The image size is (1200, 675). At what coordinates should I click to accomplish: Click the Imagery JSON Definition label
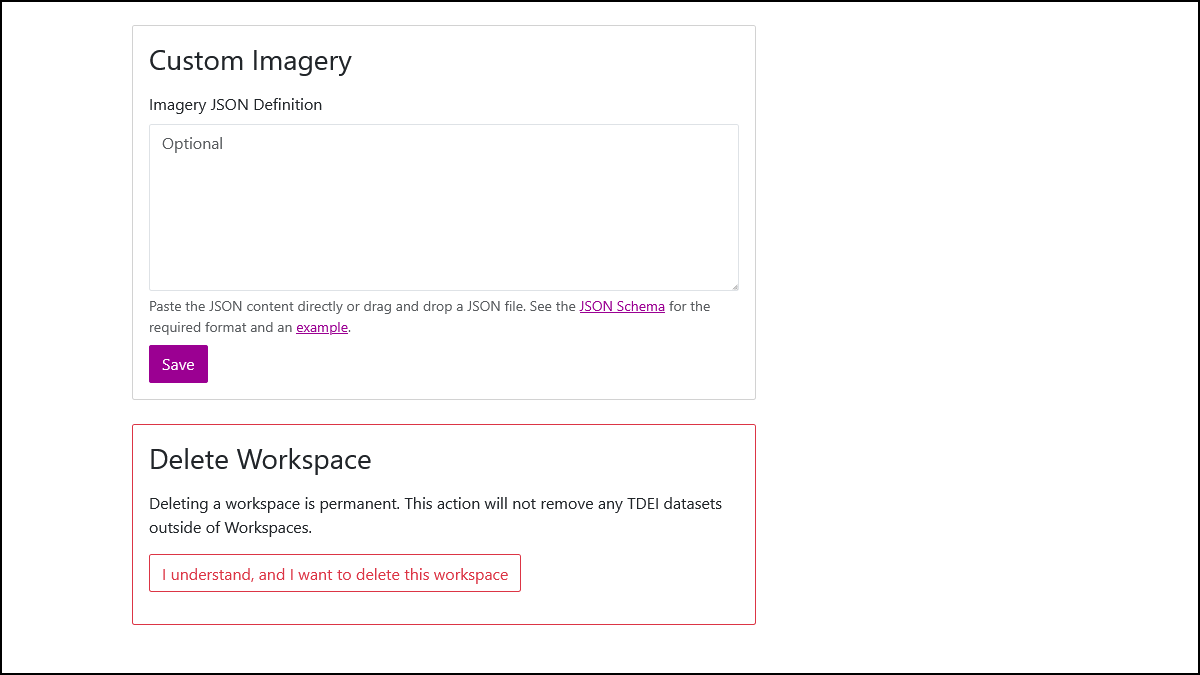click(235, 104)
